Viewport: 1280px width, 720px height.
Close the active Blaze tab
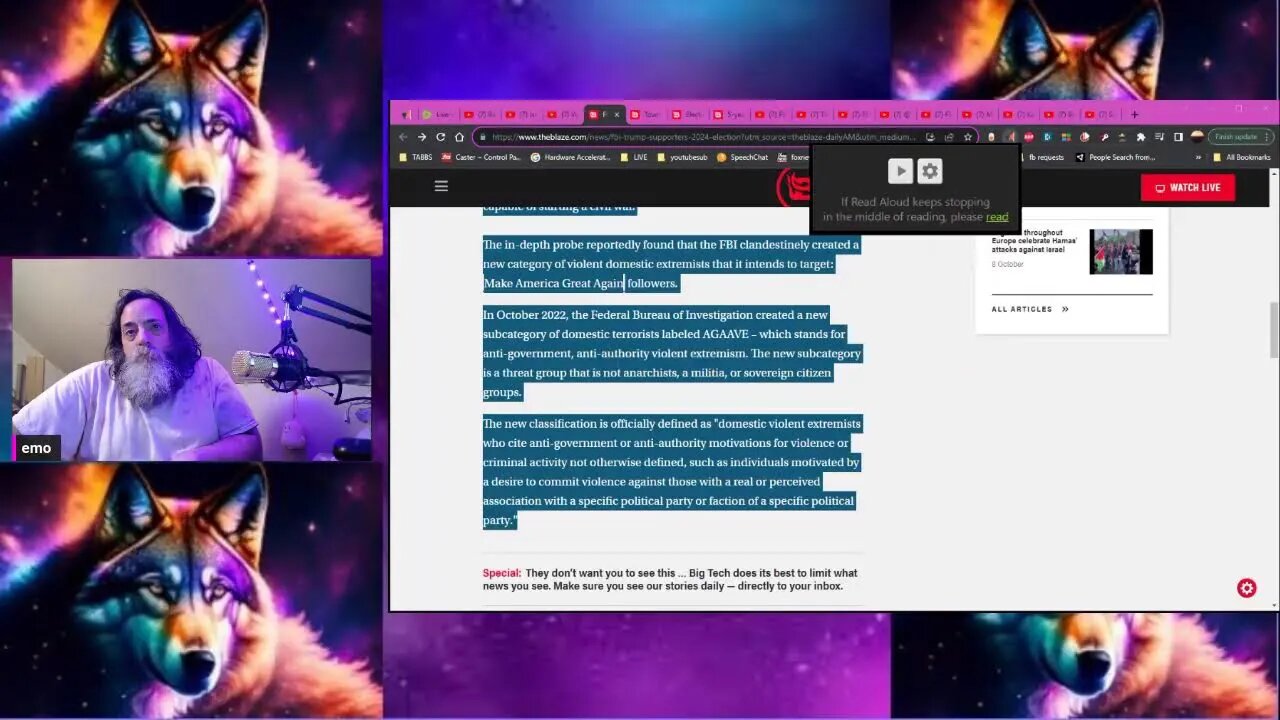(617, 114)
